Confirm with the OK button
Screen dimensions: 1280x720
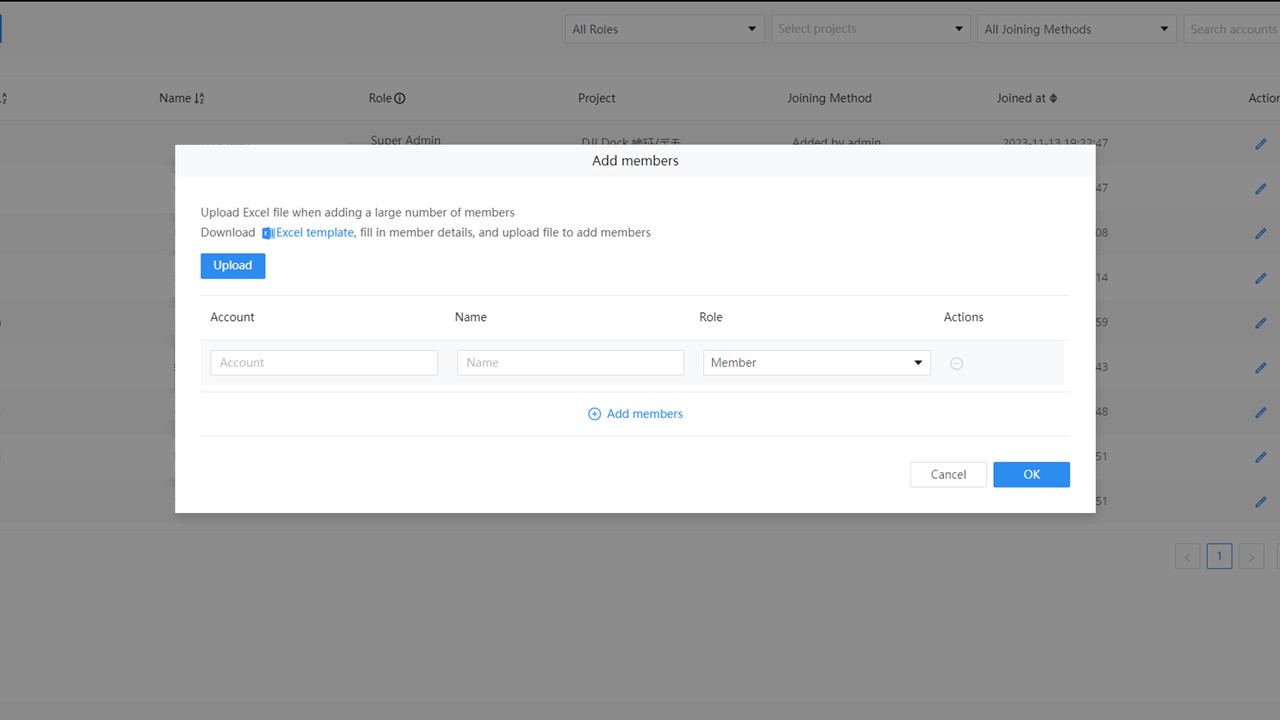(x=1031, y=475)
